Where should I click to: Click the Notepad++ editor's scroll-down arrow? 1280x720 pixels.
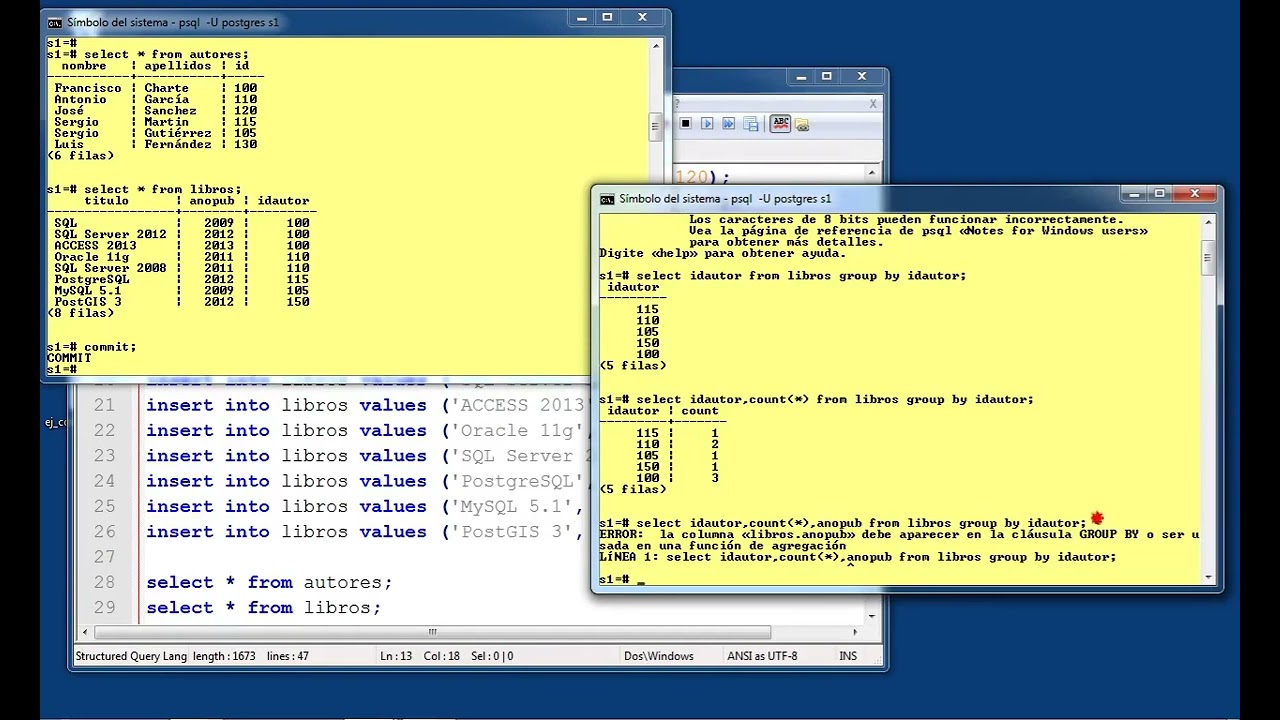(872, 616)
